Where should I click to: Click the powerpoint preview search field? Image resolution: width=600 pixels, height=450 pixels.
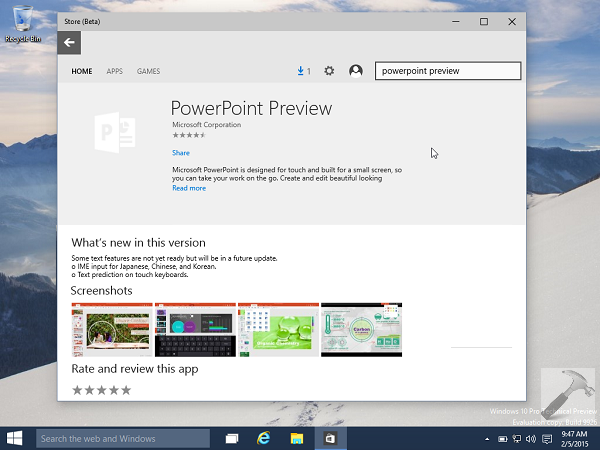click(x=447, y=71)
